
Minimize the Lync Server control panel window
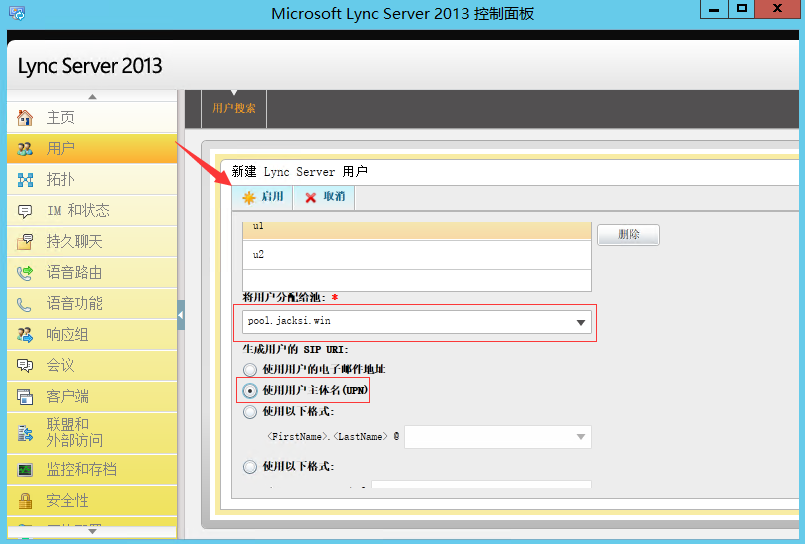pos(714,9)
